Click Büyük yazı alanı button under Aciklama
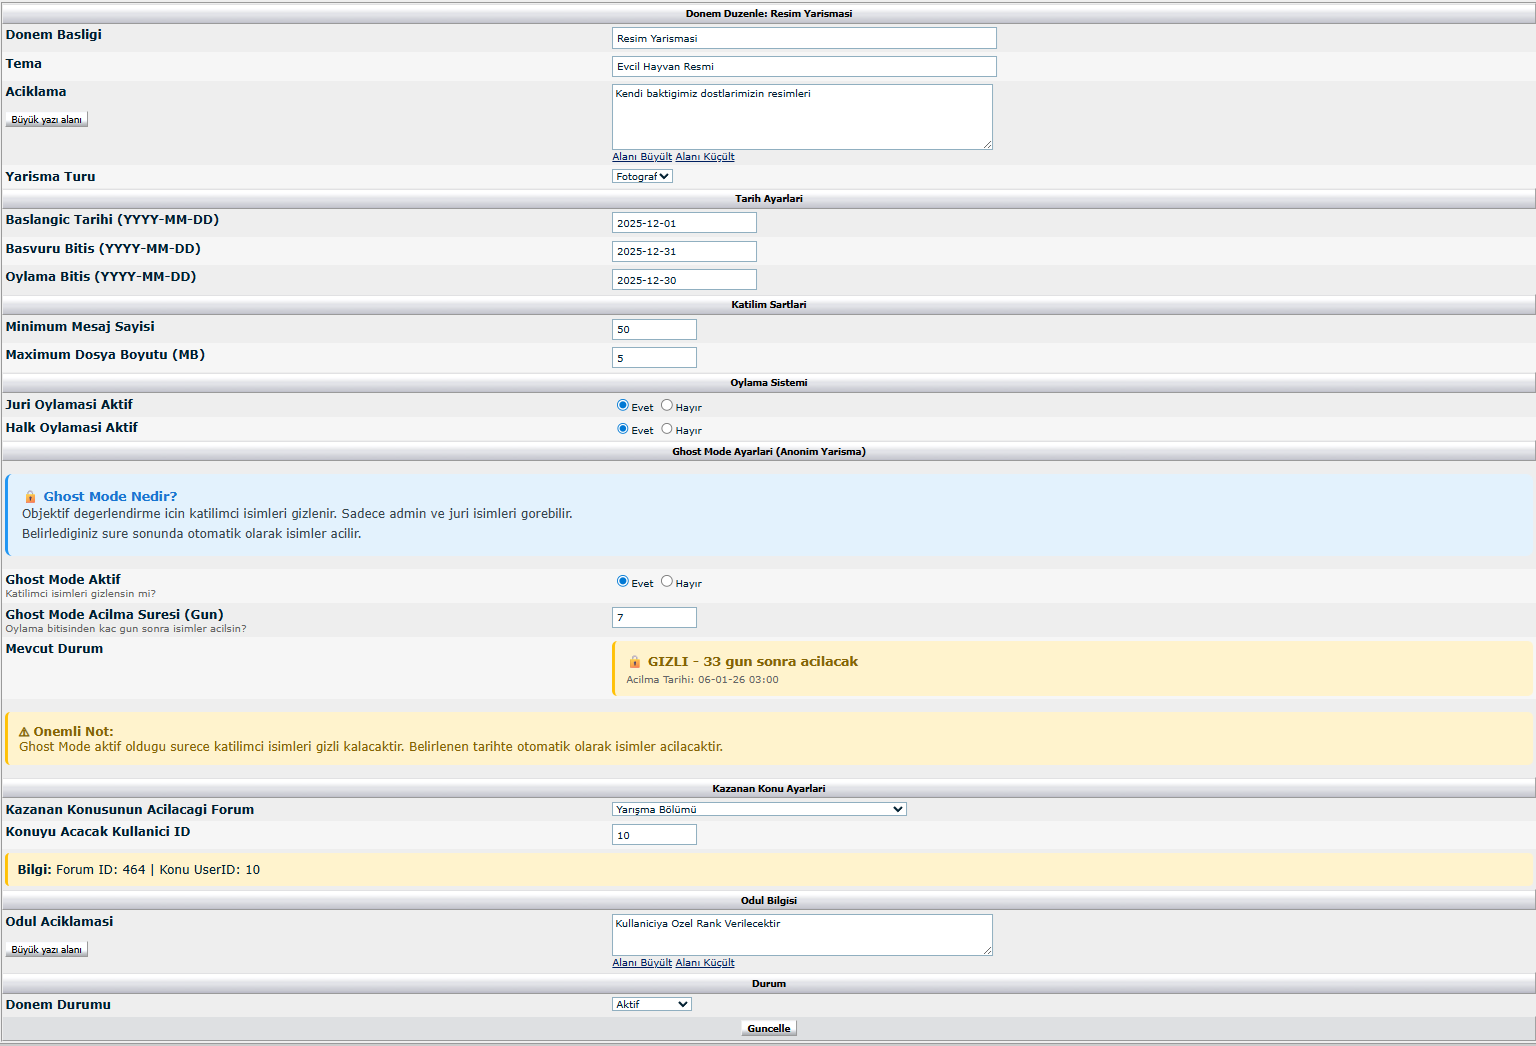Screen dimensions: 1536x1046 click(47, 120)
